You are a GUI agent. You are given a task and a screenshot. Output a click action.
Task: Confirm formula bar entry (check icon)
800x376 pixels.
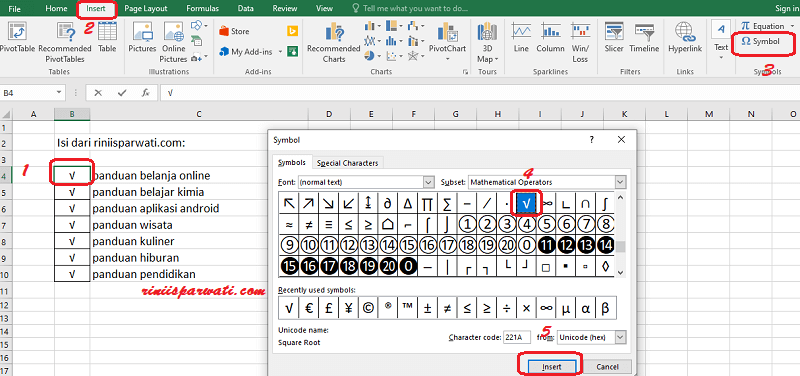point(122,93)
